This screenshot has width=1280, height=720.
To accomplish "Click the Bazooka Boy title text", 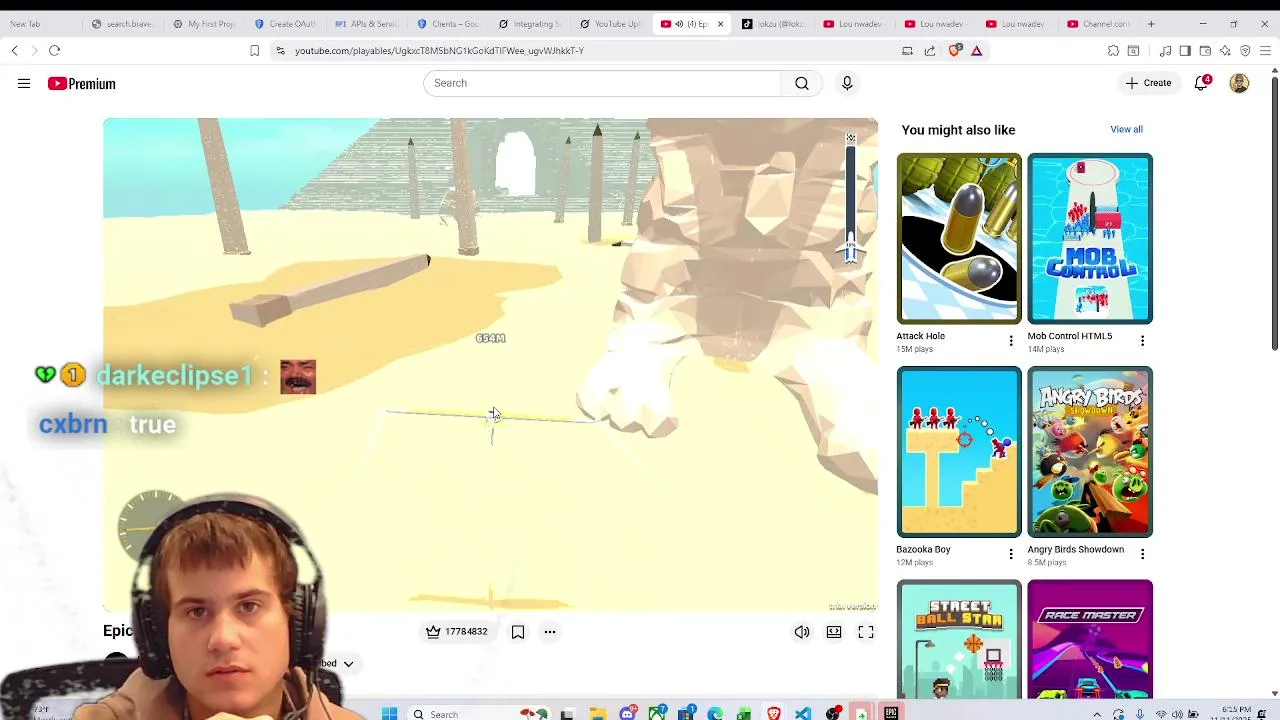I will (x=923, y=549).
